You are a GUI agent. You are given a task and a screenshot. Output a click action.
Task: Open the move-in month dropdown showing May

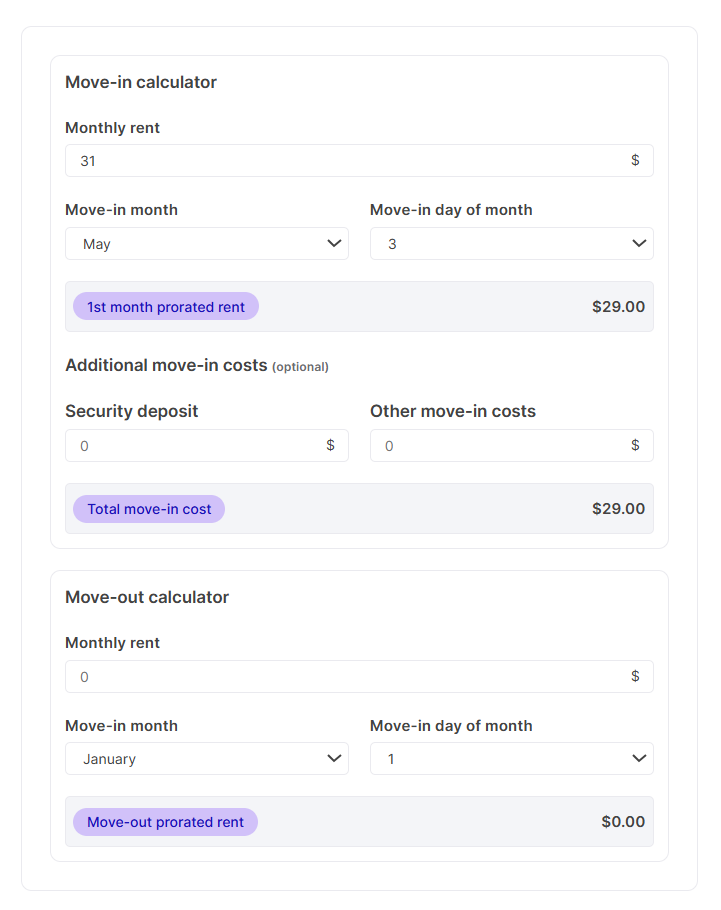click(x=207, y=244)
